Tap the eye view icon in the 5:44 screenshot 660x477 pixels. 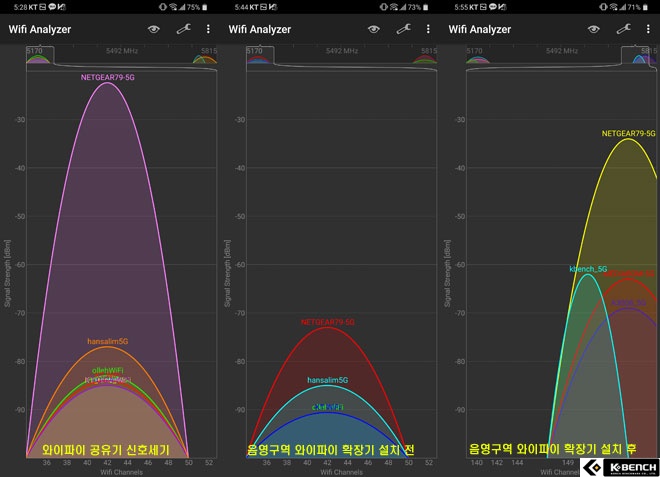[374, 29]
